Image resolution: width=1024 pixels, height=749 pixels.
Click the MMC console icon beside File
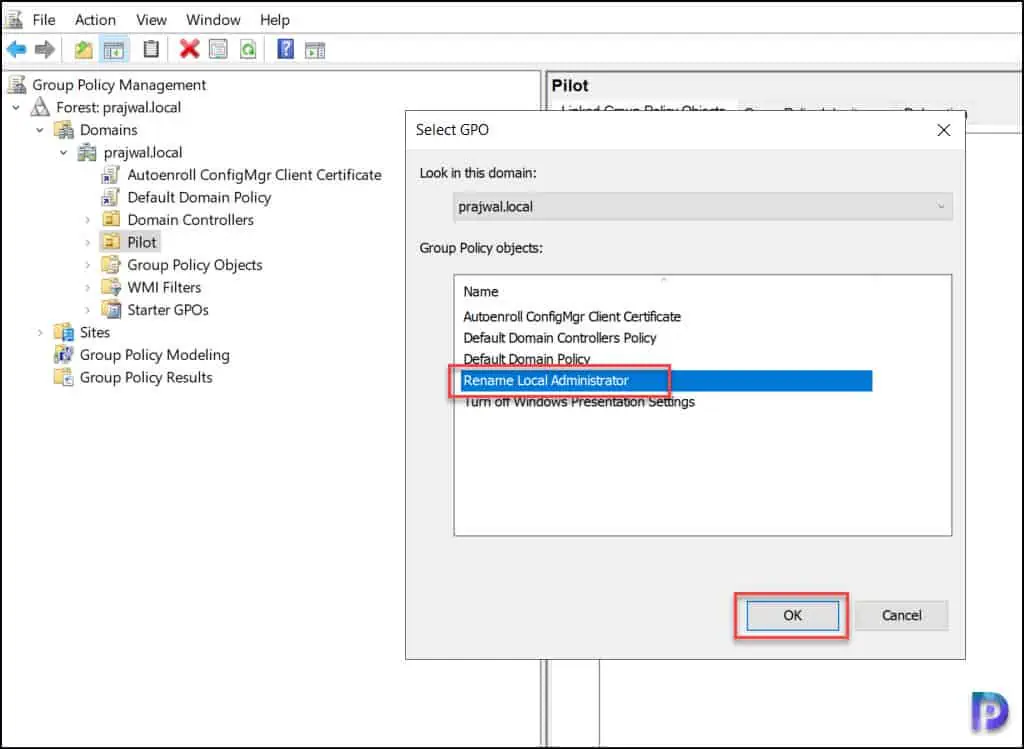coord(14,19)
